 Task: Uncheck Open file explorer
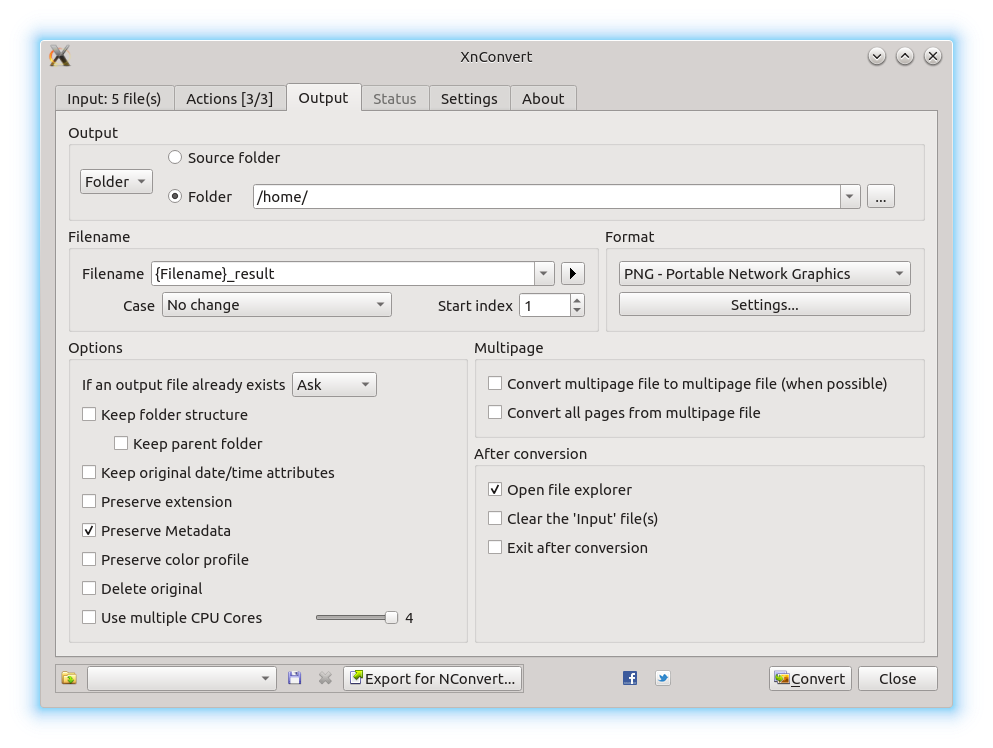495,490
